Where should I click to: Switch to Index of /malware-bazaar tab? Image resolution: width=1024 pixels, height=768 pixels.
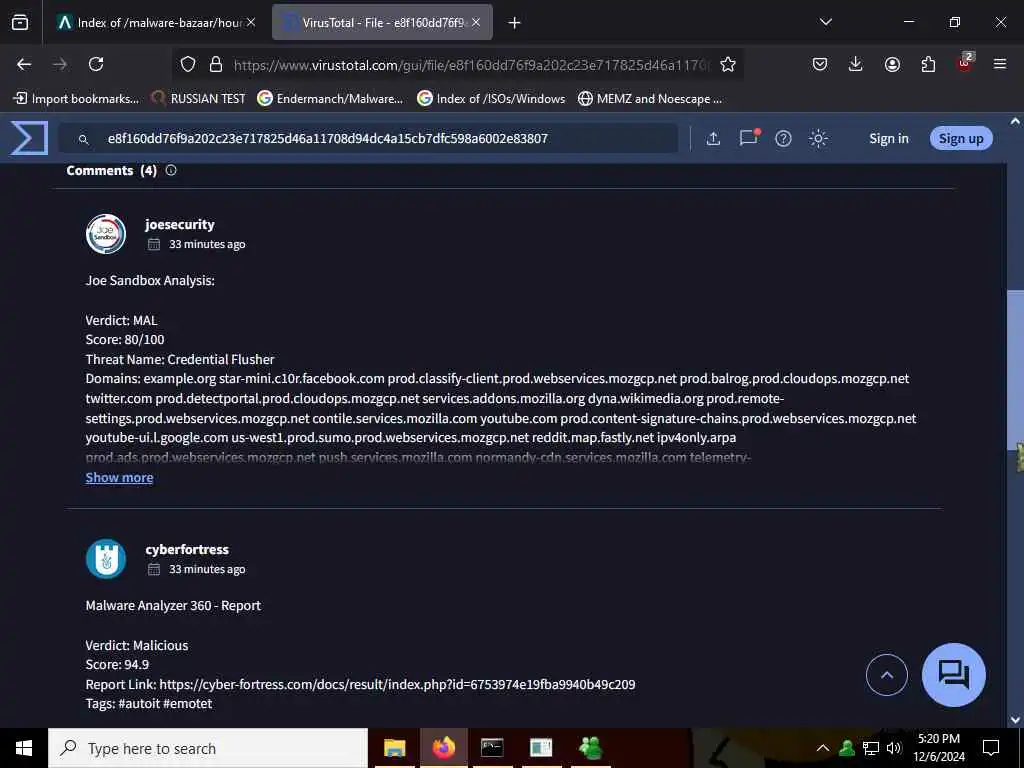(155, 23)
